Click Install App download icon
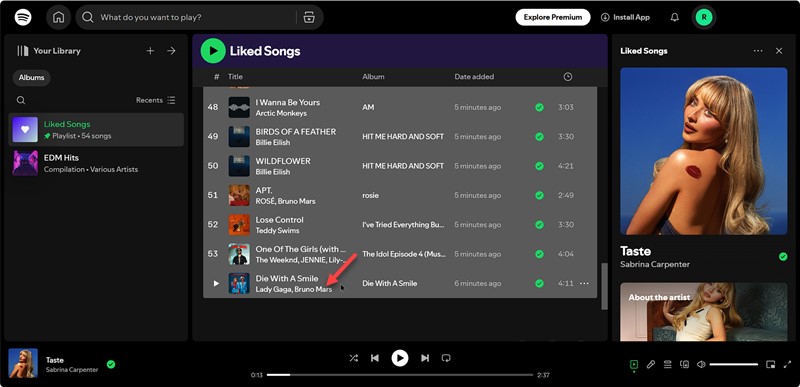Viewport: 800px width, 387px height. click(x=605, y=17)
